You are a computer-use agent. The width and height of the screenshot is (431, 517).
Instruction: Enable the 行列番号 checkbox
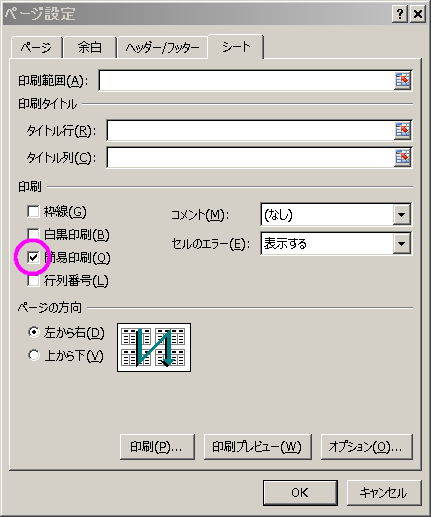coord(33,280)
